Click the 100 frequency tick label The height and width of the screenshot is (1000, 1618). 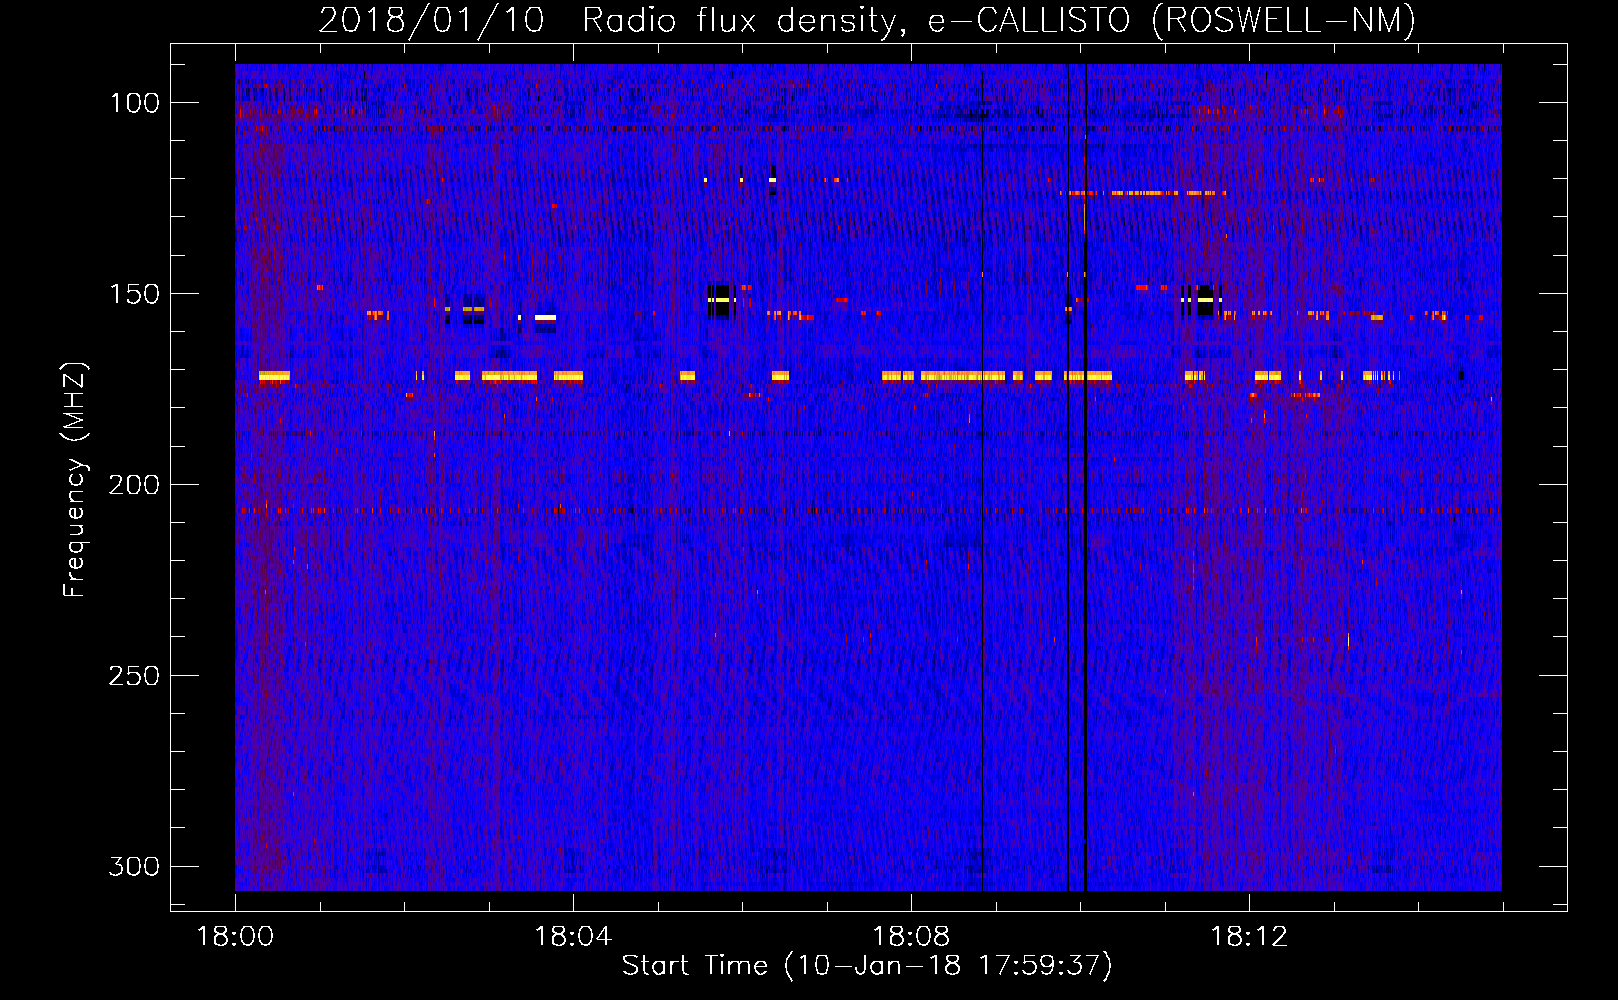[x=134, y=103]
